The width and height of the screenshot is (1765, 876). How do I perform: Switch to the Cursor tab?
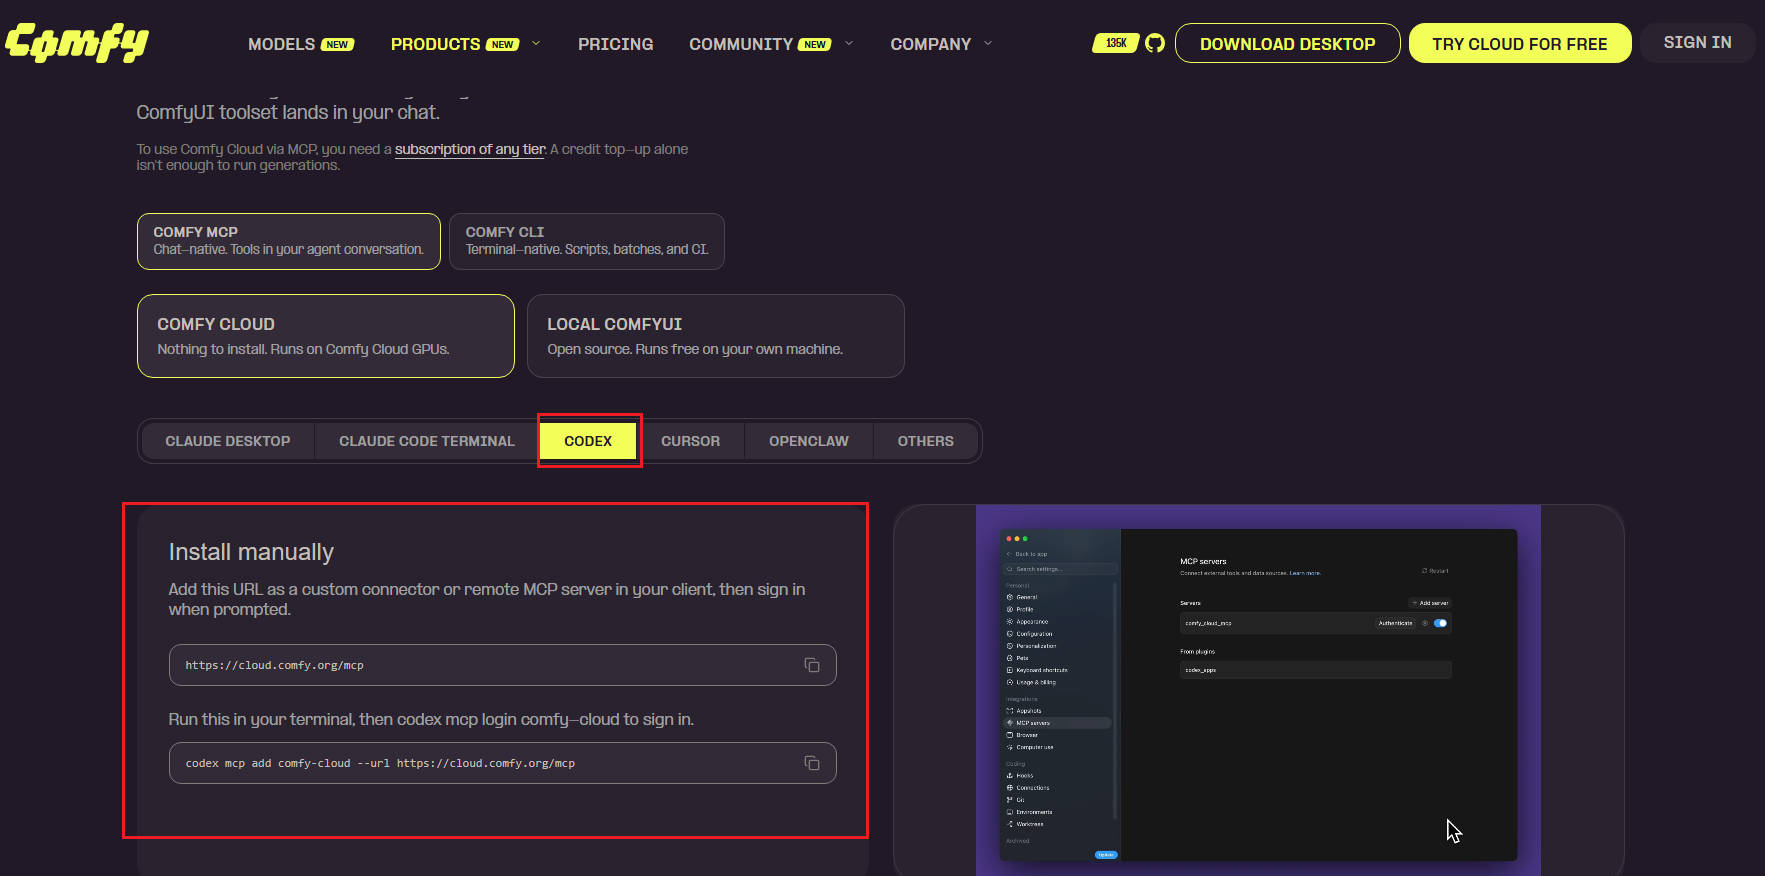point(690,441)
